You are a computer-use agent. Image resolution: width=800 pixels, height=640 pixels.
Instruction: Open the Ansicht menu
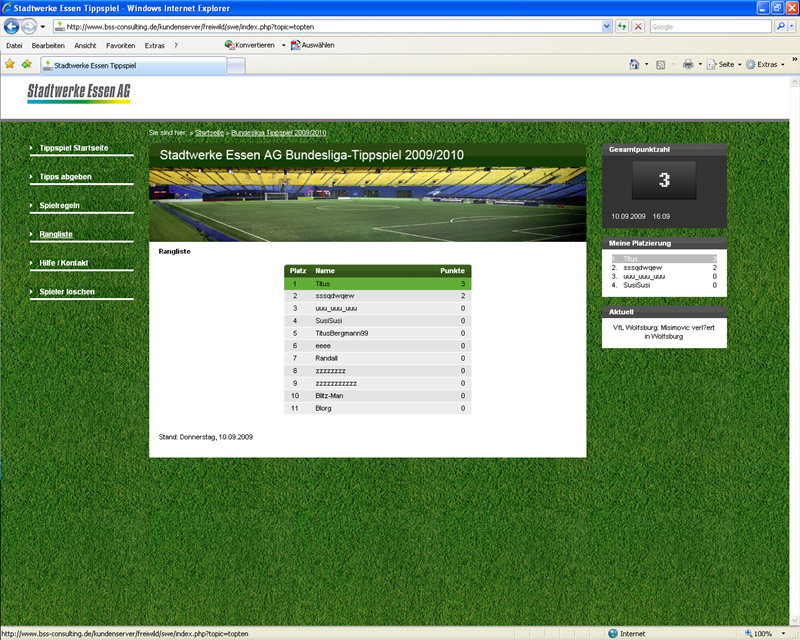(85, 45)
